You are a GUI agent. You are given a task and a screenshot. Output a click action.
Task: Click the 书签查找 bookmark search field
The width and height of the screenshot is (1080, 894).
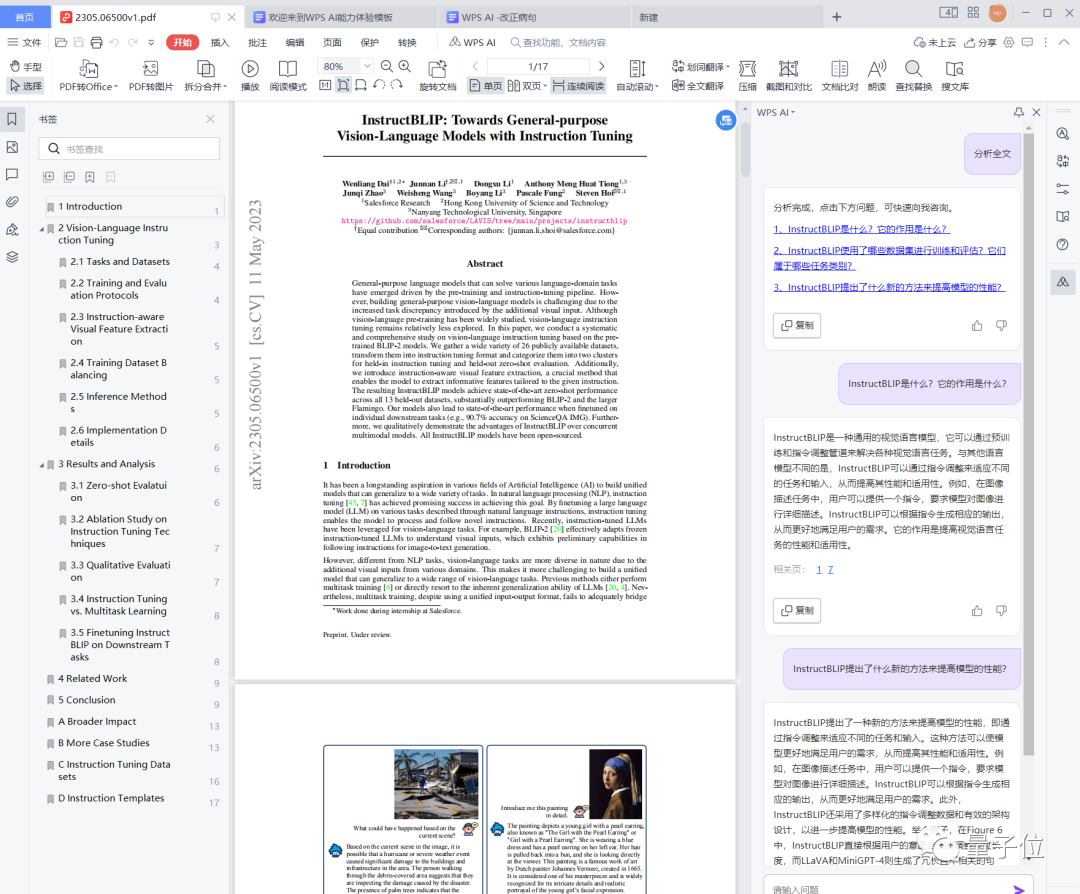coord(129,149)
